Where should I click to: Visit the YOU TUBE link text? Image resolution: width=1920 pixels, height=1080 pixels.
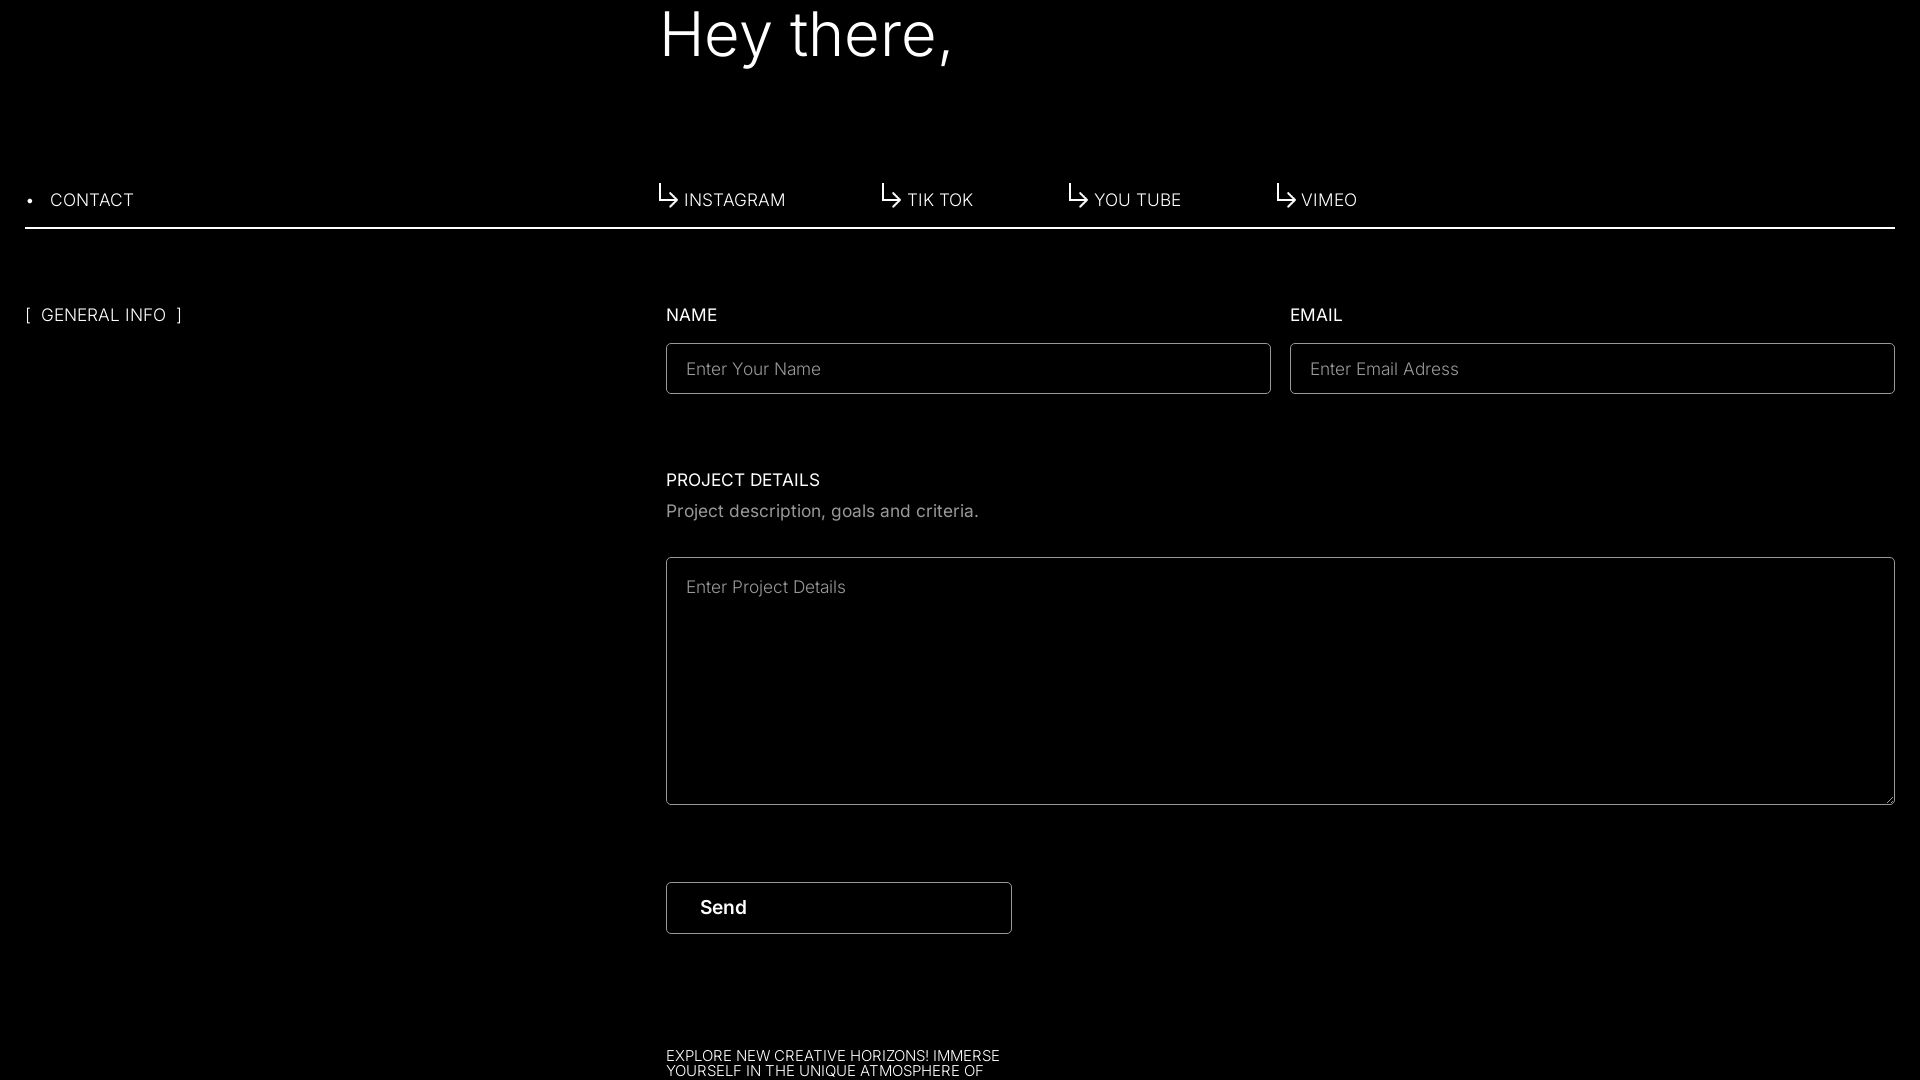pos(1137,200)
